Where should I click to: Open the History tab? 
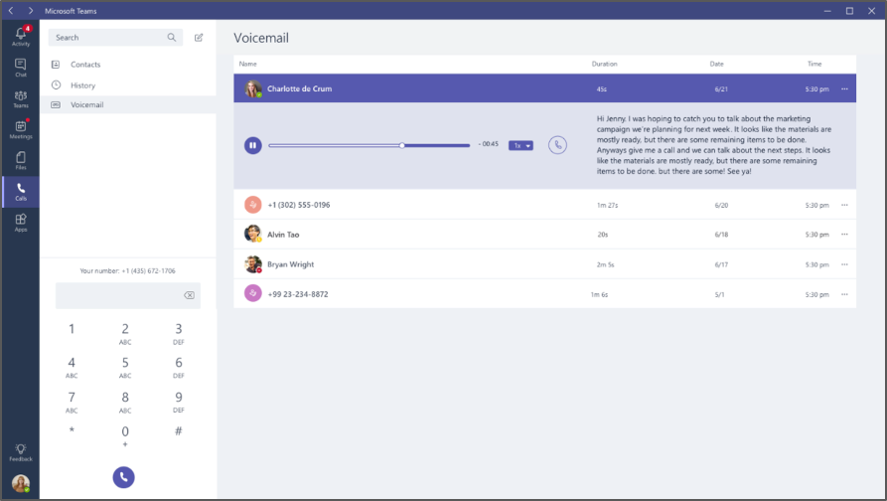83,85
